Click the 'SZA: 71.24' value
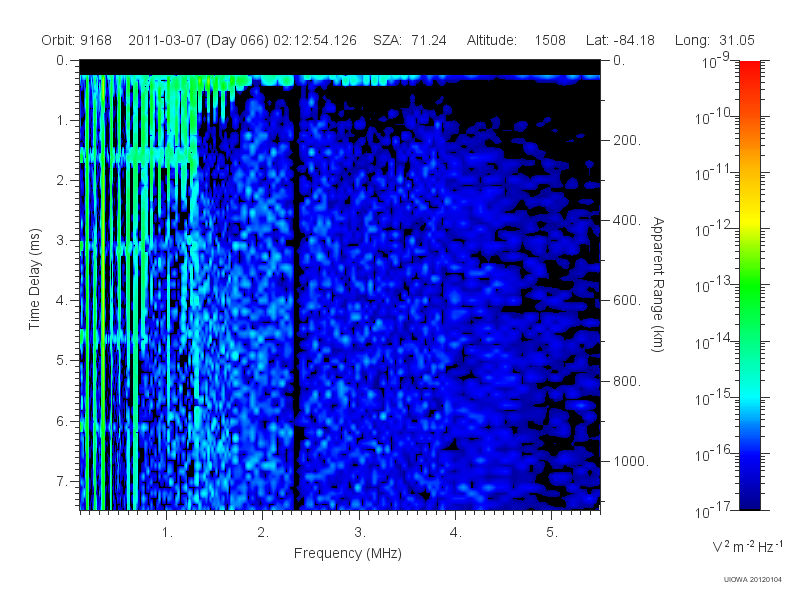This screenshot has height=600, width=800. 410,40
